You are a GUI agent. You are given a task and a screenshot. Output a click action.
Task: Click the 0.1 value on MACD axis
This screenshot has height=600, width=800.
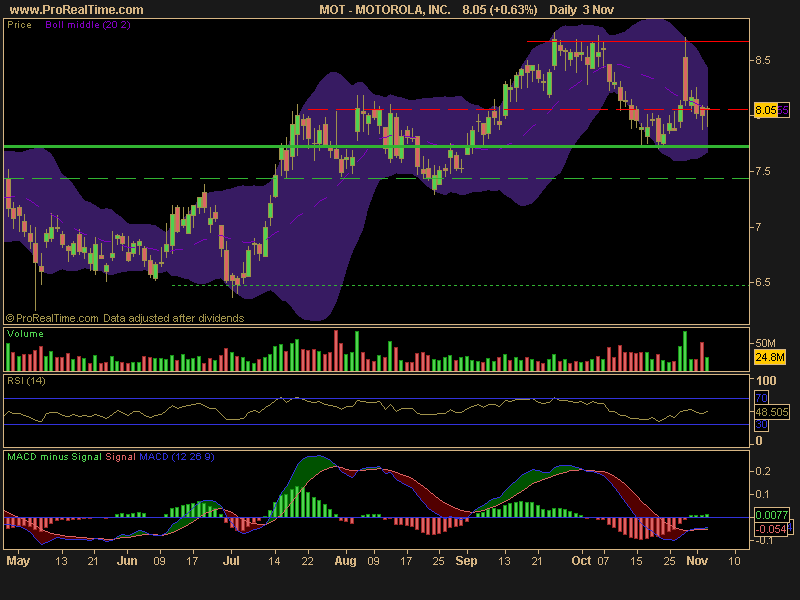762,494
